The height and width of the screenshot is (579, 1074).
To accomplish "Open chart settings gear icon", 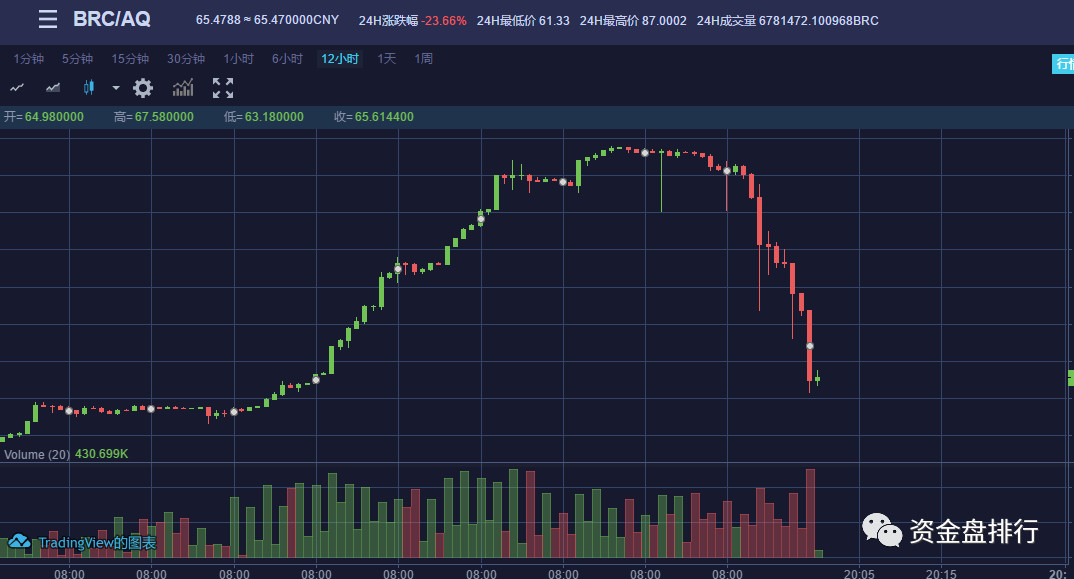I will [143, 88].
